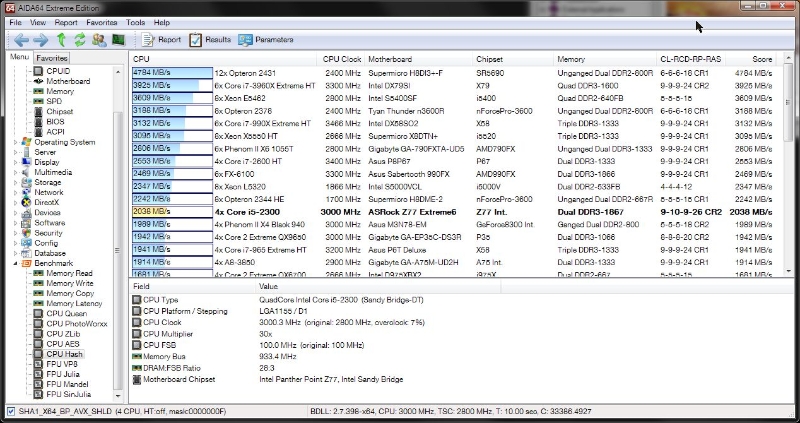
Task: Expand the Multimedia tree node
Action: tap(15, 172)
